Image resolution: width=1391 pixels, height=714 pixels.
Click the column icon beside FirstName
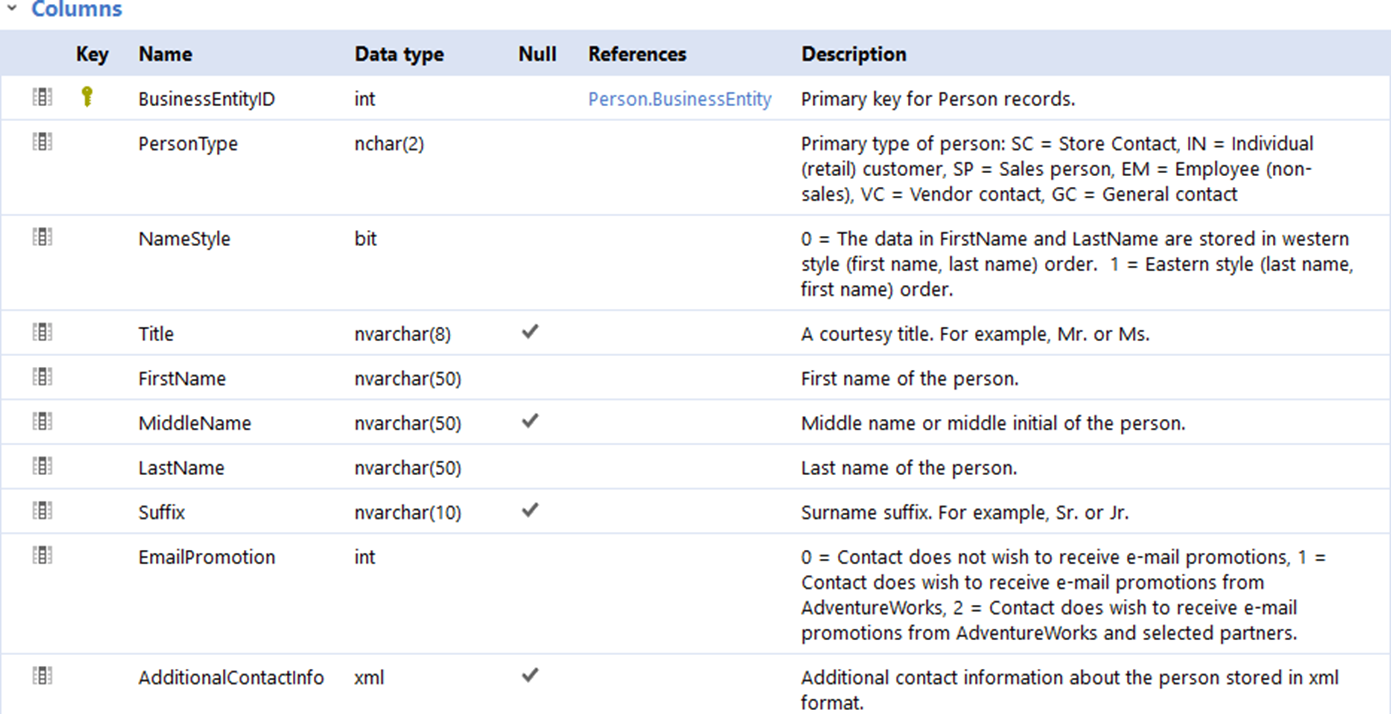point(42,377)
